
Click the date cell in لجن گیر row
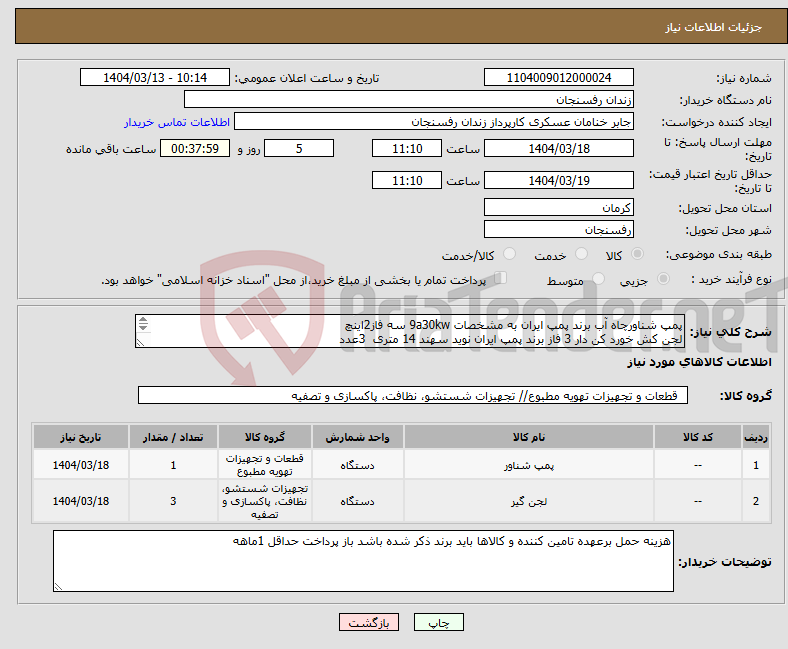[x=81, y=501]
